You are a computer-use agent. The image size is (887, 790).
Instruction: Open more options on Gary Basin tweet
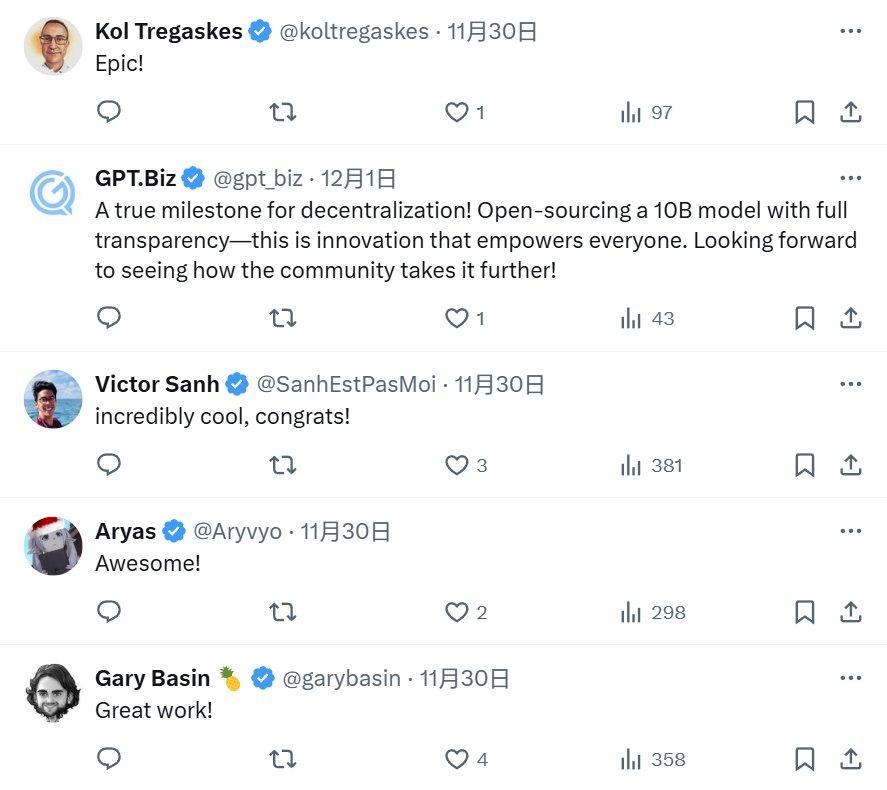click(x=850, y=678)
